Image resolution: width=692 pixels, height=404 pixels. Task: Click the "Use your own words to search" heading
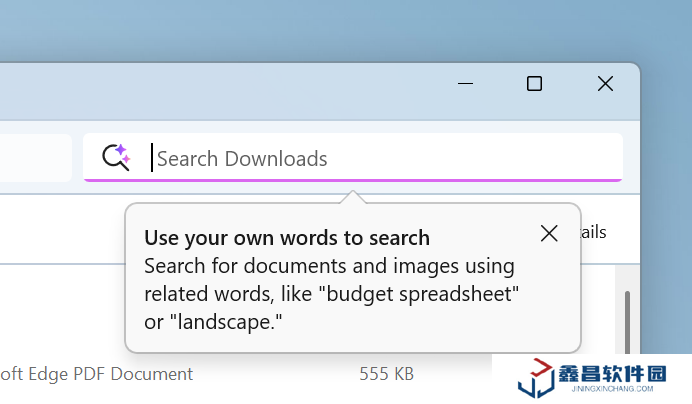[287, 238]
